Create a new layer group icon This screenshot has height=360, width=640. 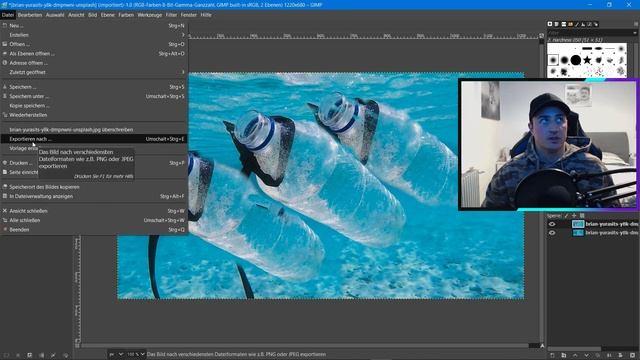[564, 356]
